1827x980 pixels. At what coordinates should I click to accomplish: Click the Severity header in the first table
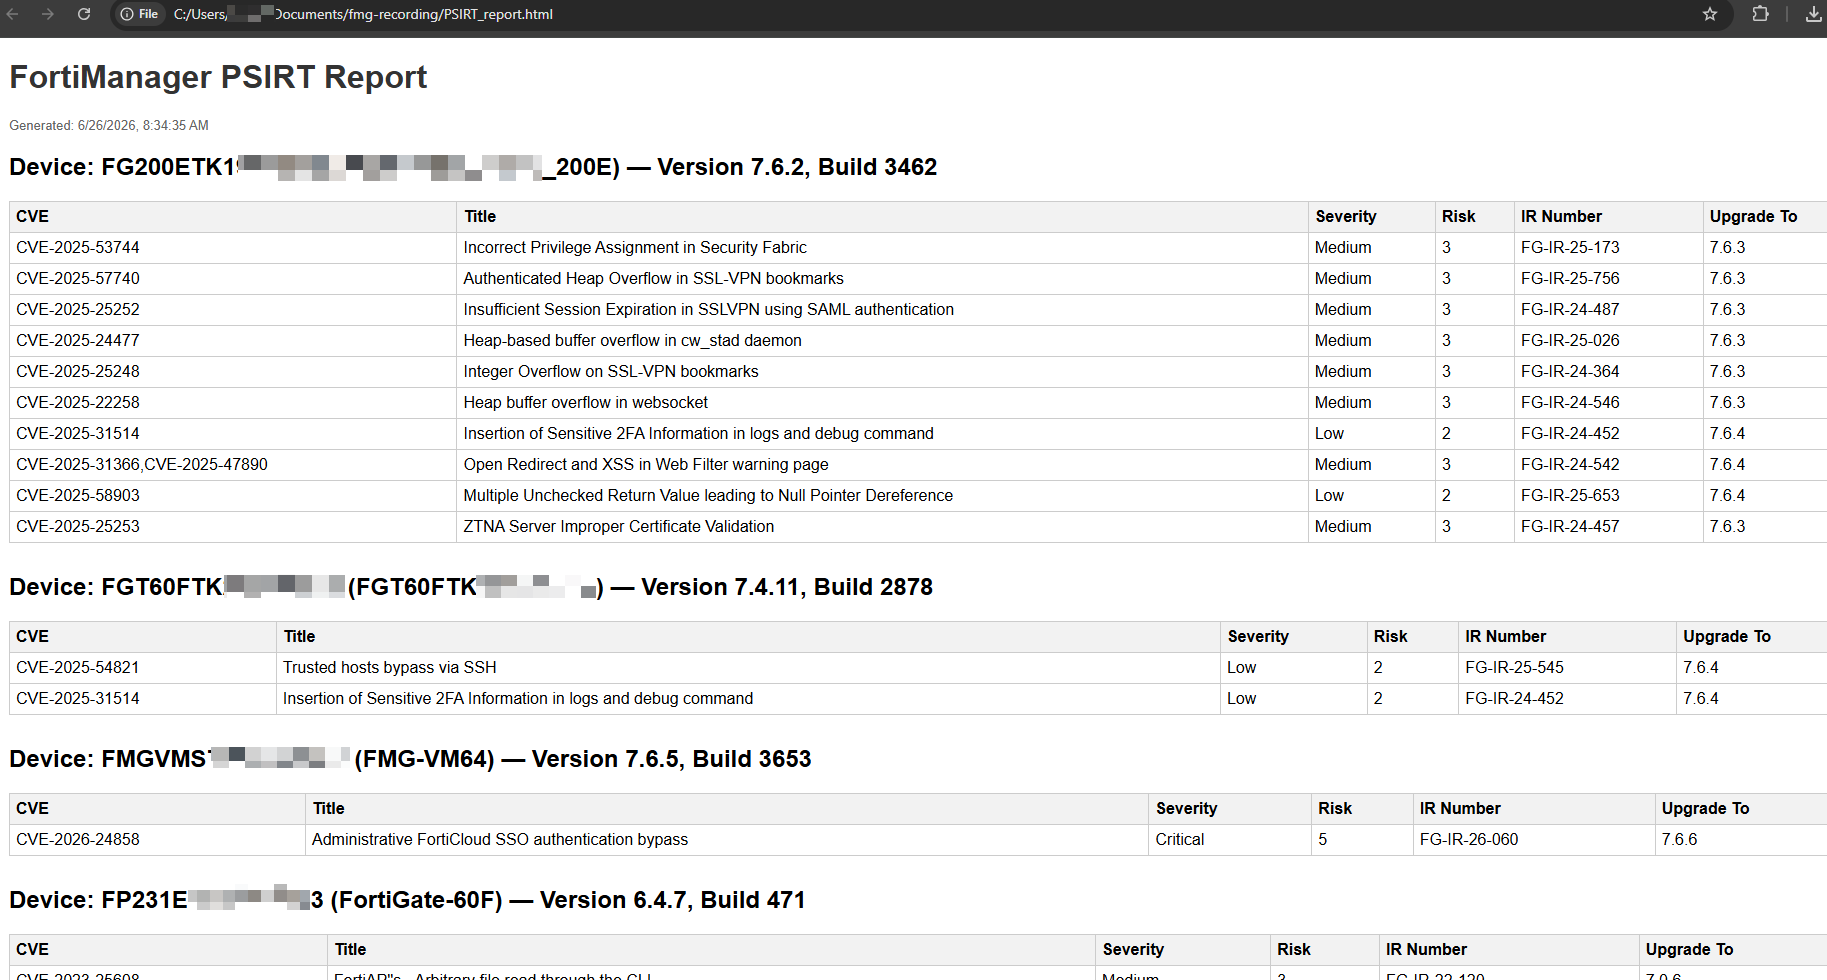coord(1345,217)
